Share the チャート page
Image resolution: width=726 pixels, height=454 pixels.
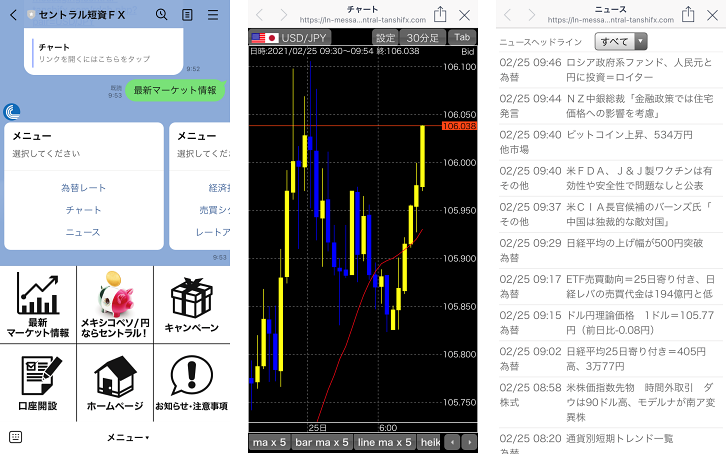(x=440, y=14)
